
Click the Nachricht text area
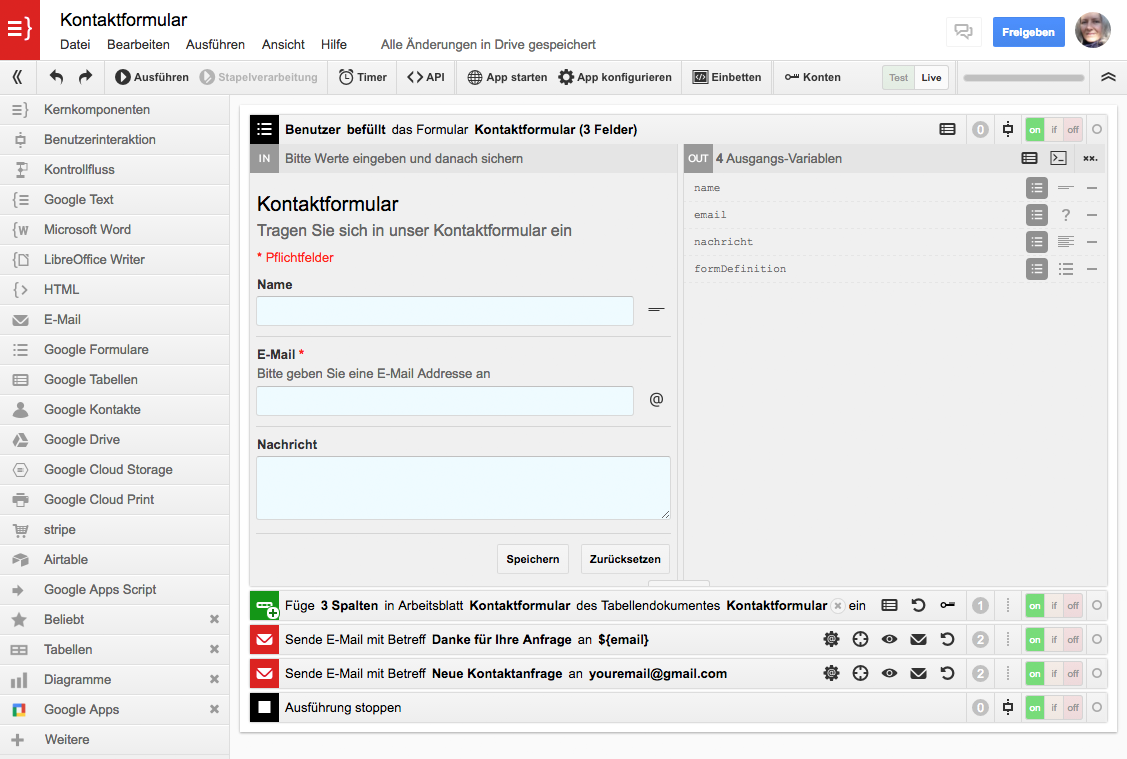pos(464,488)
